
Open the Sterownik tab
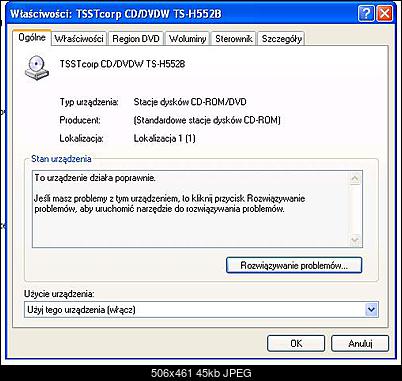click(x=234, y=39)
